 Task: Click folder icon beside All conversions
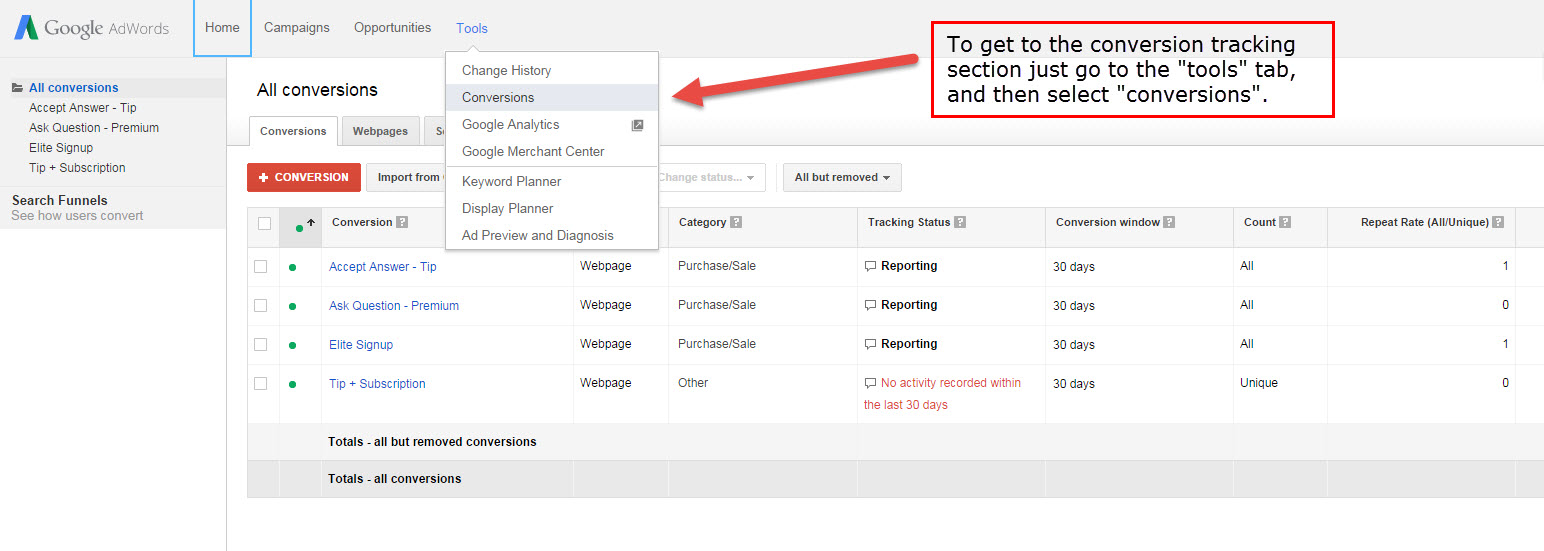click(x=18, y=88)
